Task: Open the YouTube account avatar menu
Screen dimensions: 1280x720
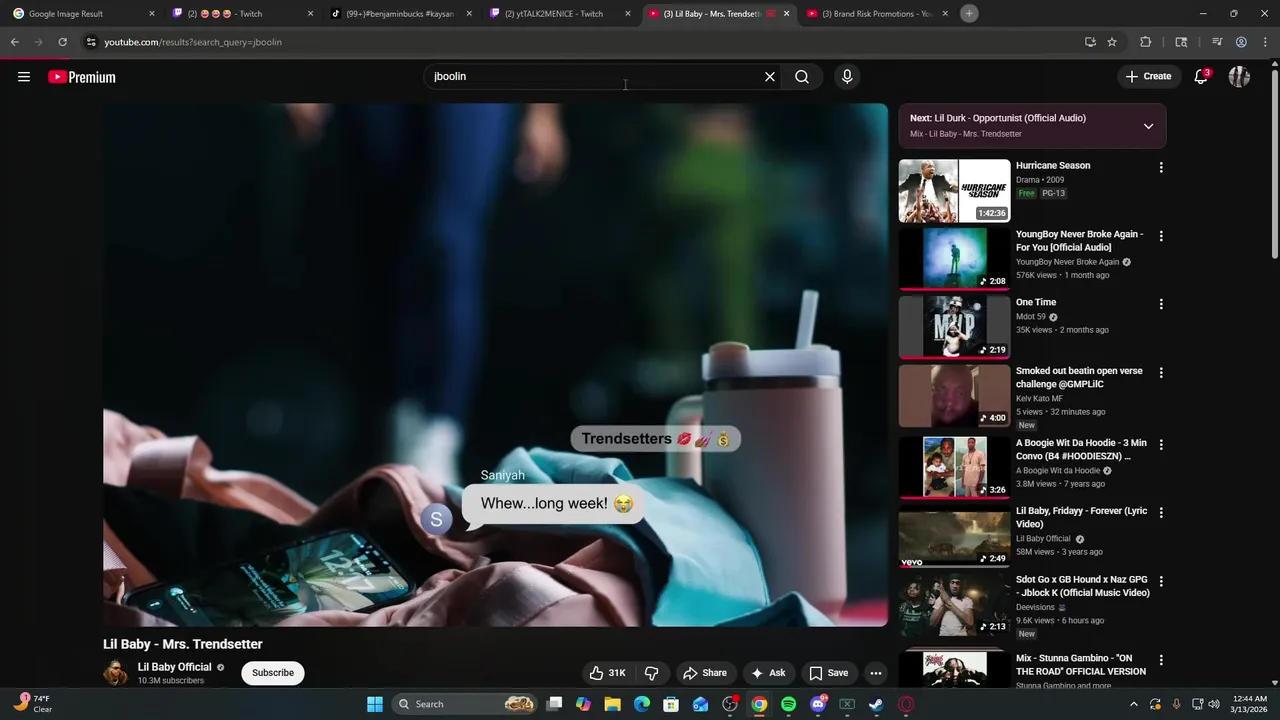Action: [x=1239, y=77]
